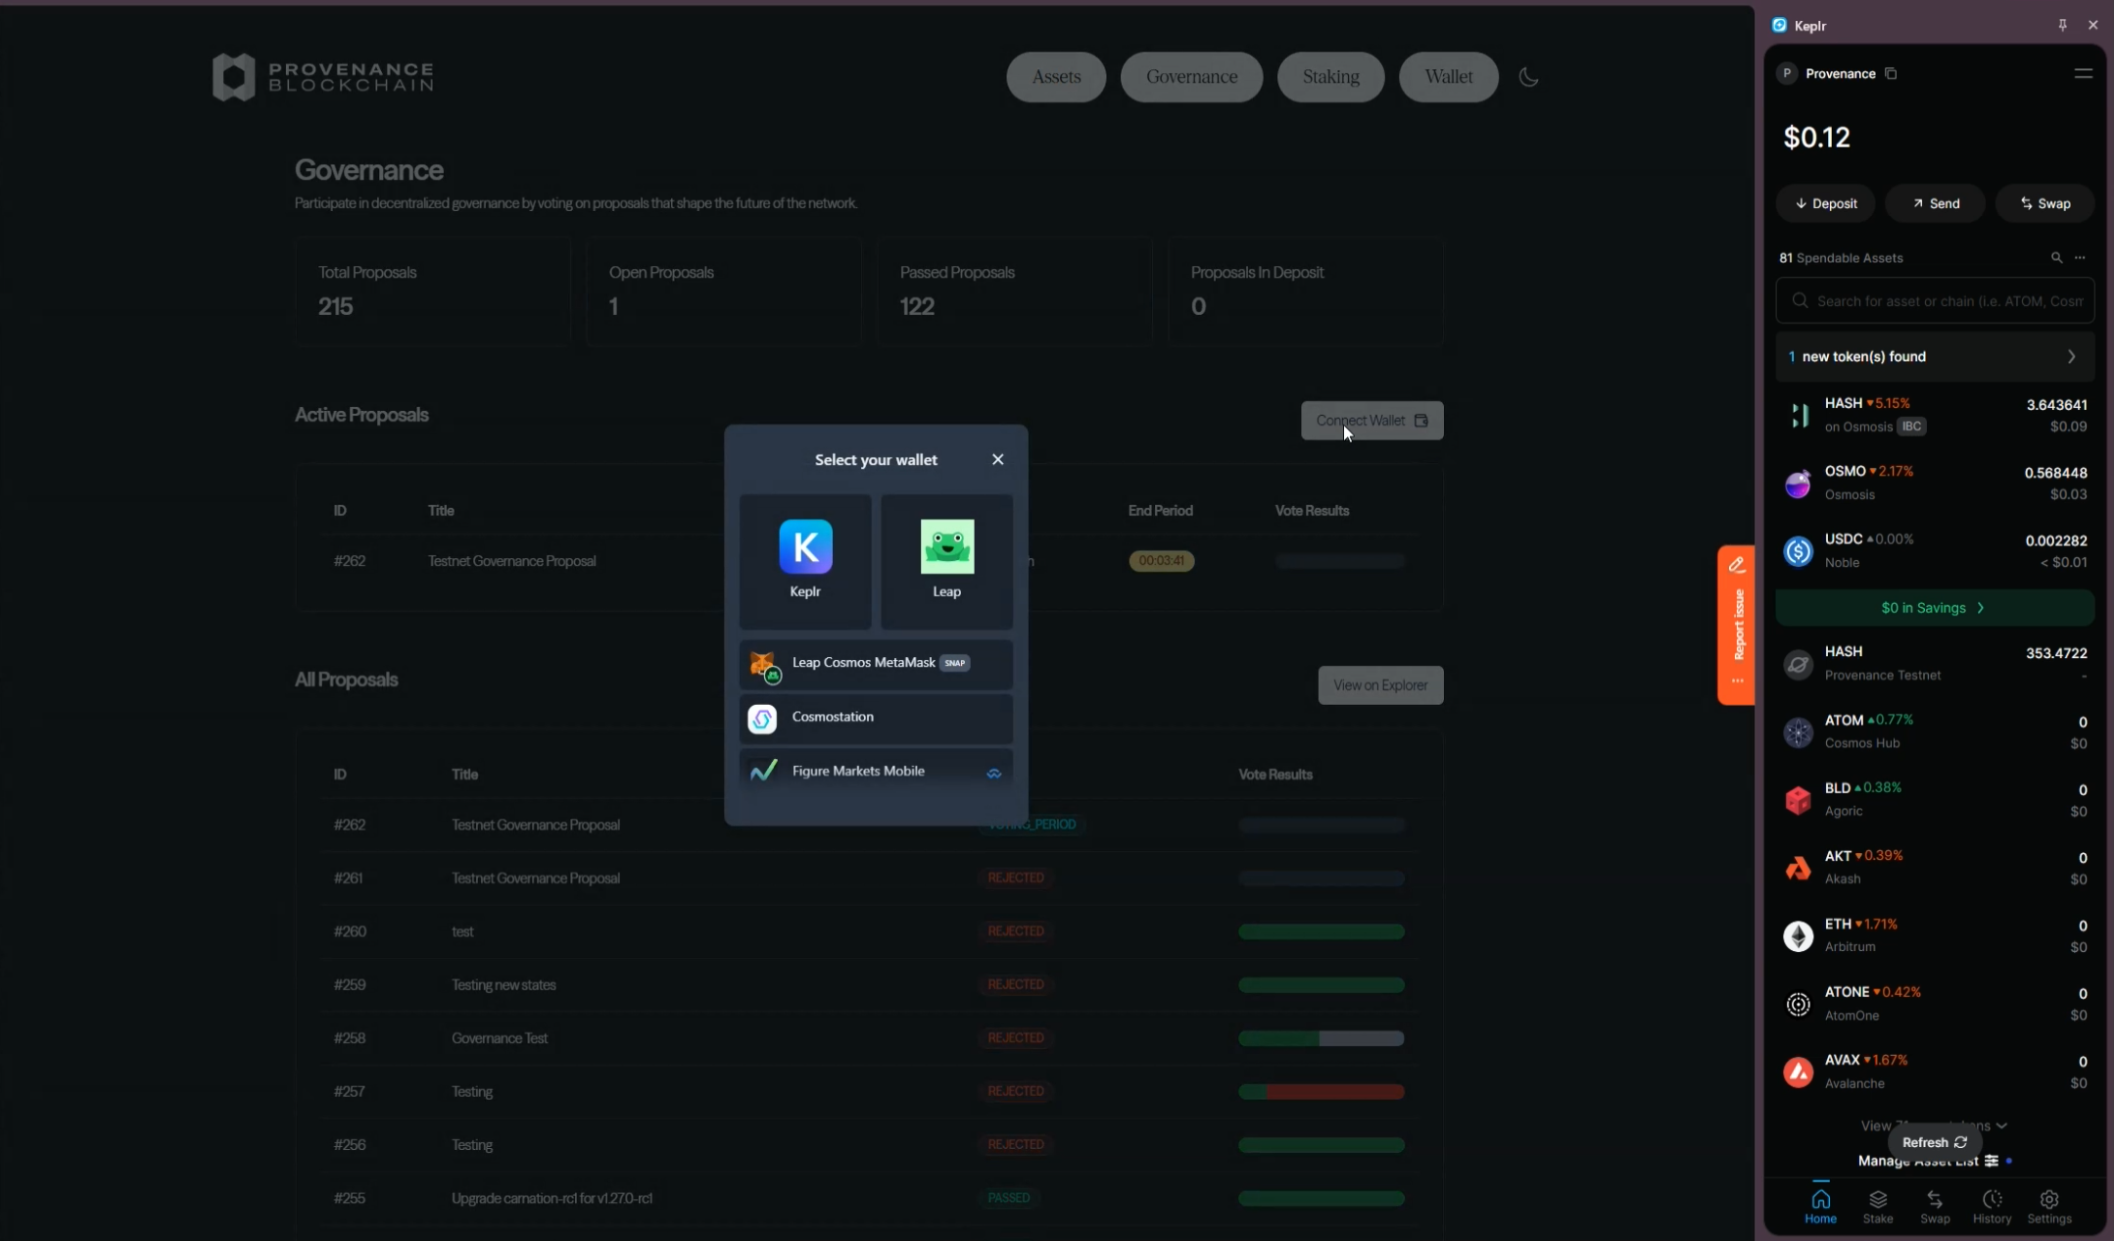Expand the new token(s) found chevron
2114x1241 pixels.
point(2071,357)
